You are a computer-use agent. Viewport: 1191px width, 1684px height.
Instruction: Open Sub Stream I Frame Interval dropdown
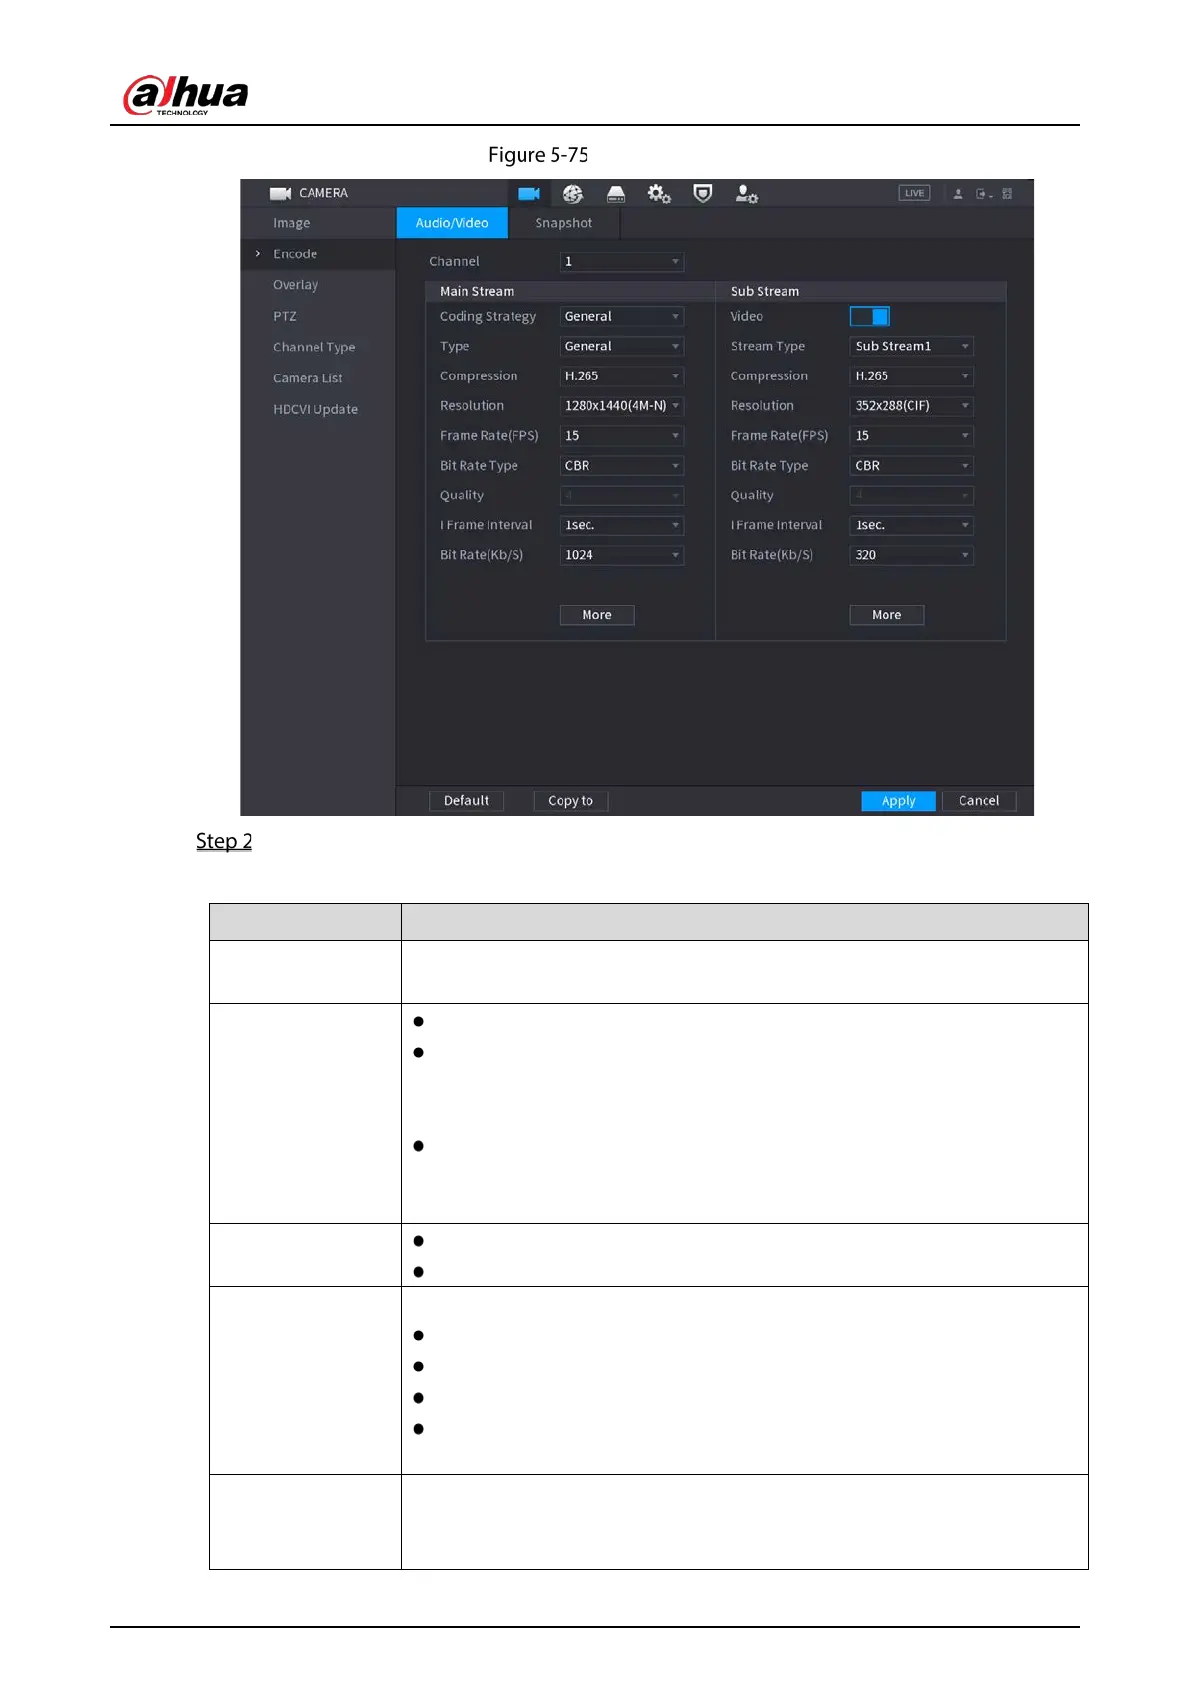(912, 525)
